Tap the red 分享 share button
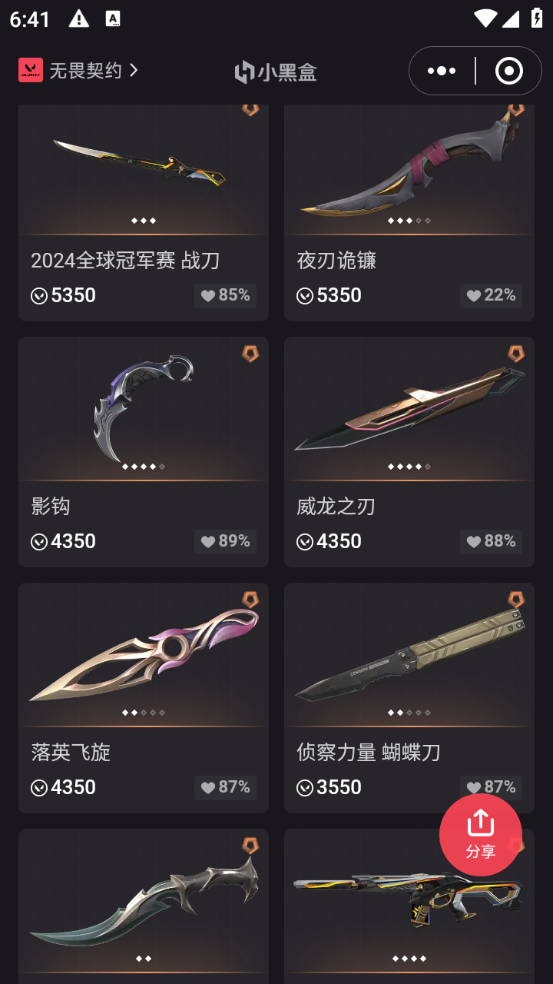Screen dimensions: 553x984 (x=480, y=834)
